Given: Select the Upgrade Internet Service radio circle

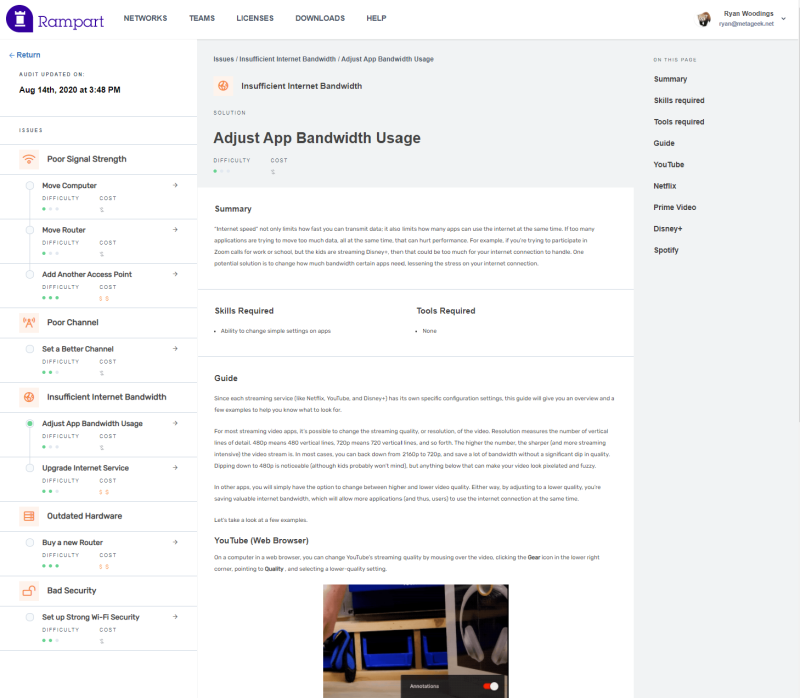Looking at the screenshot, I should coord(30,468).
